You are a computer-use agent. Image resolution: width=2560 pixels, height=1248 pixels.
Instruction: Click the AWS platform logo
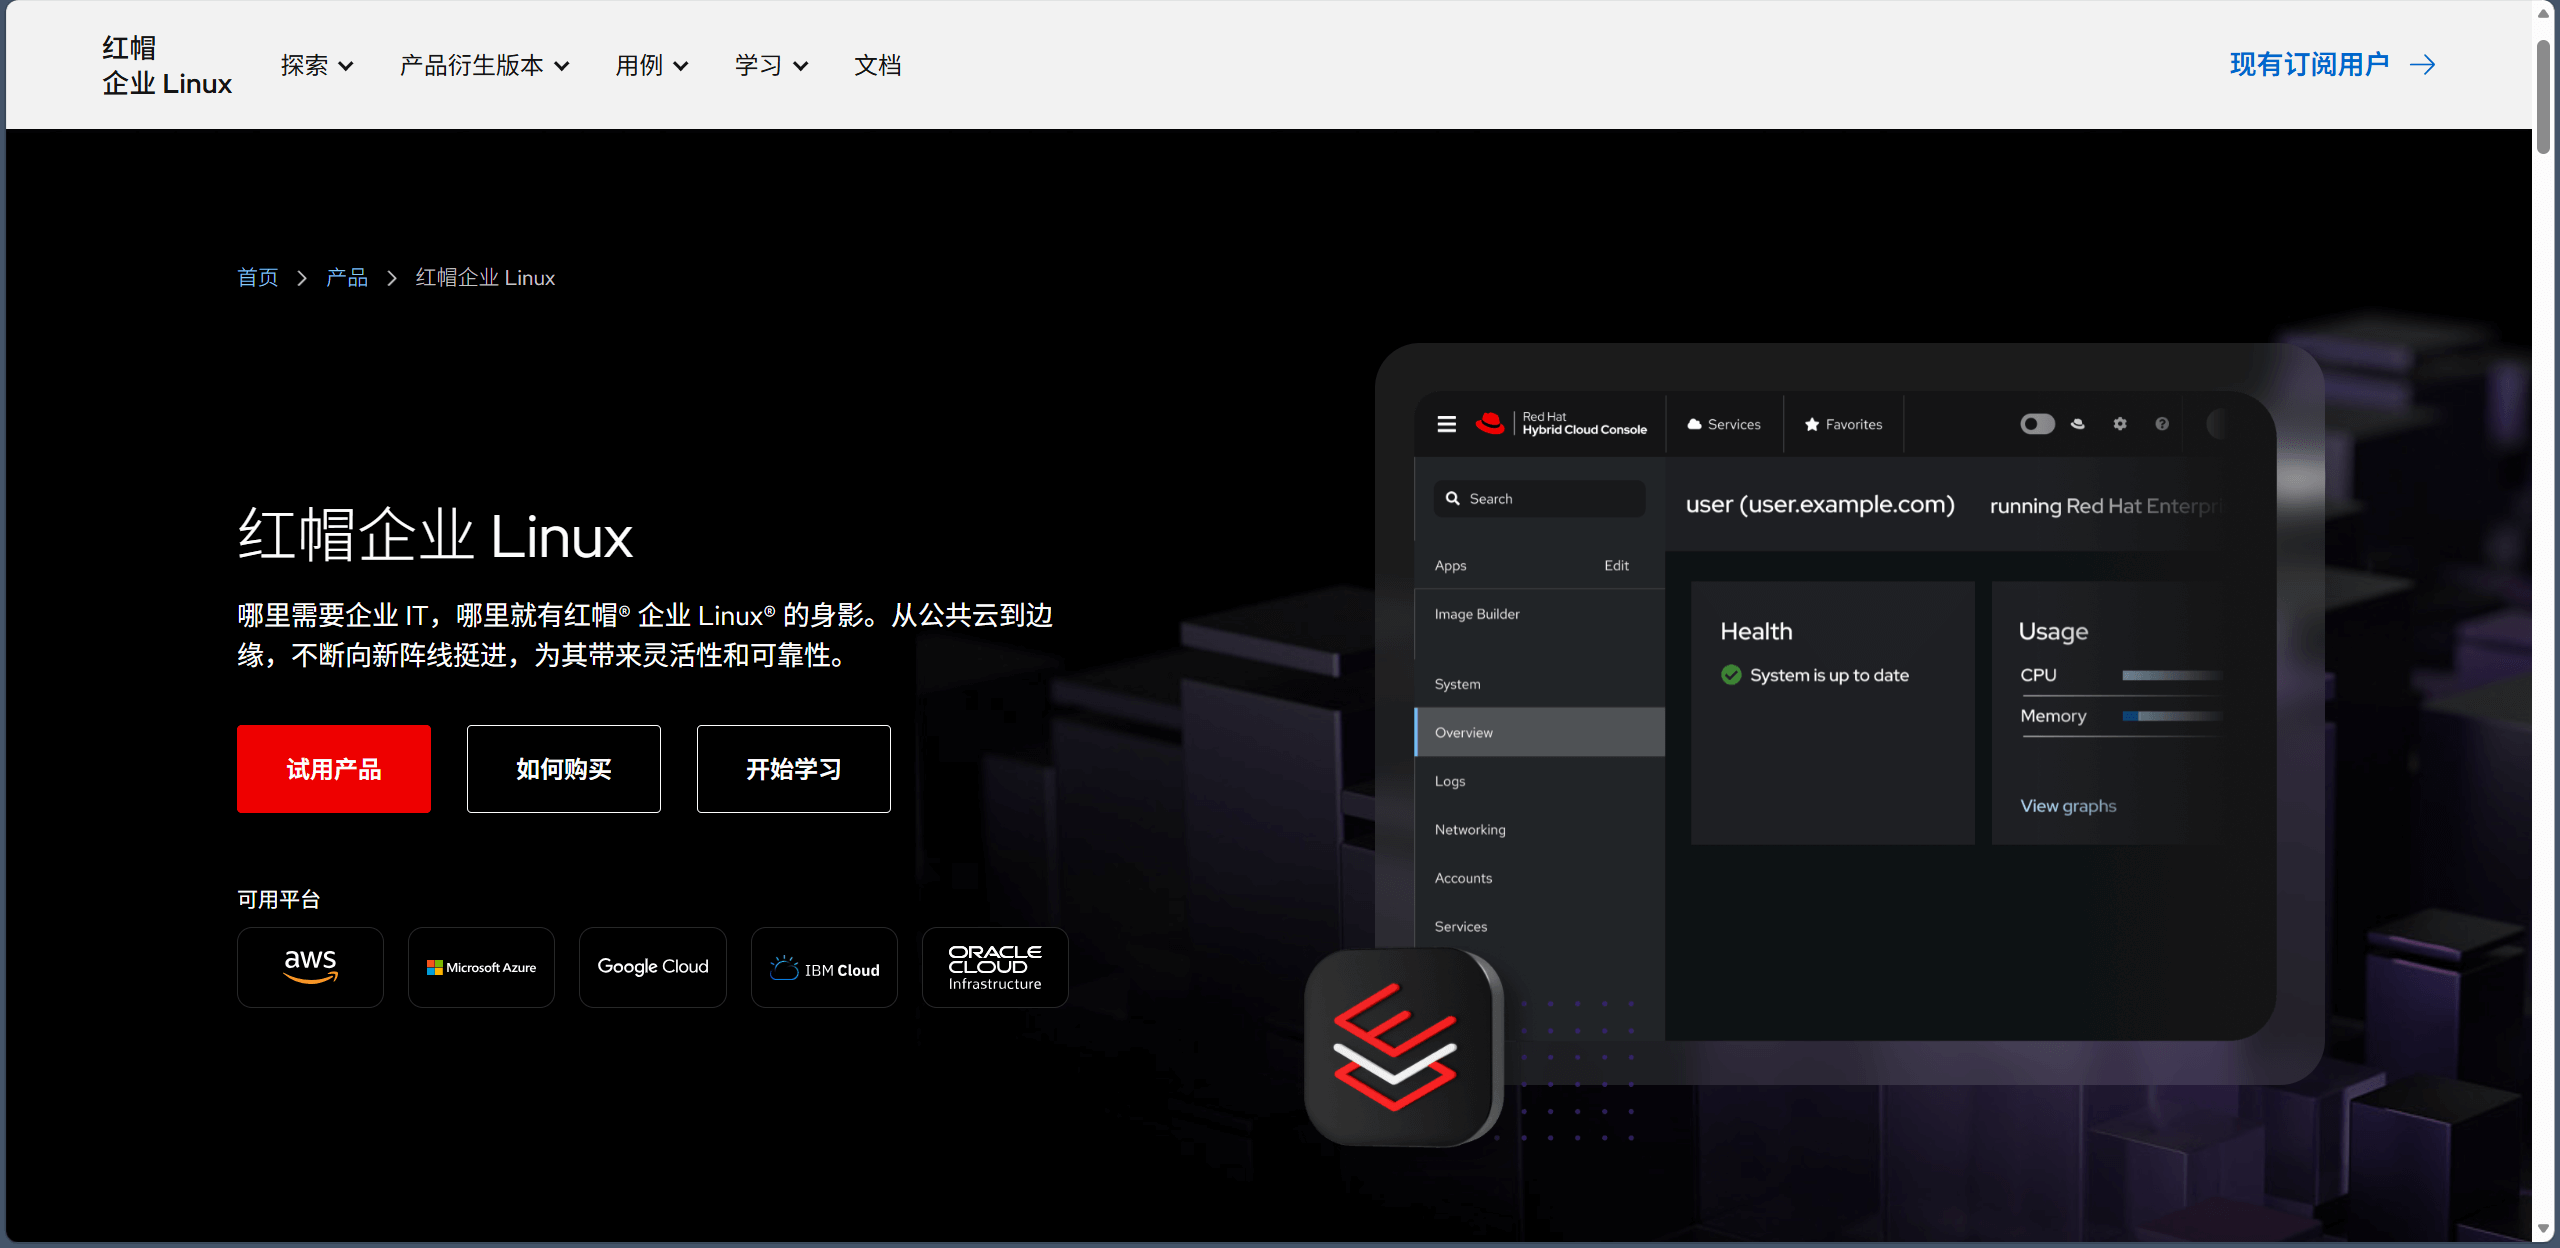pyautogui.click(x=310, y=967)
